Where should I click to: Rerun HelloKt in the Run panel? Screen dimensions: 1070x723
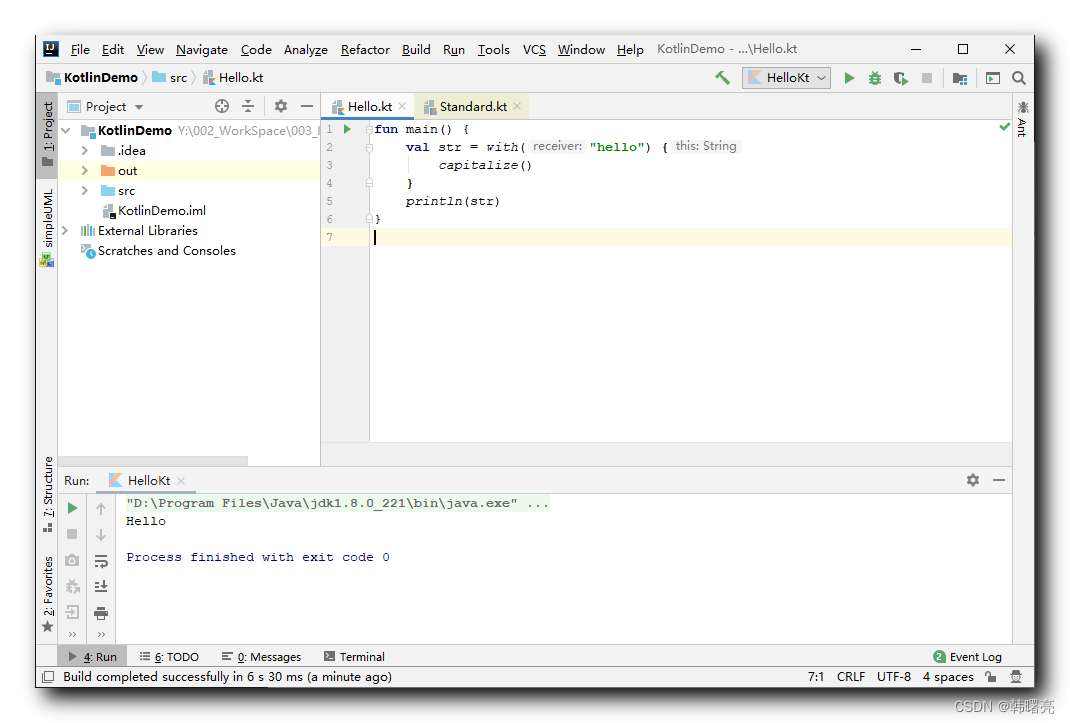pyautogui.click(x=72, y=508)
